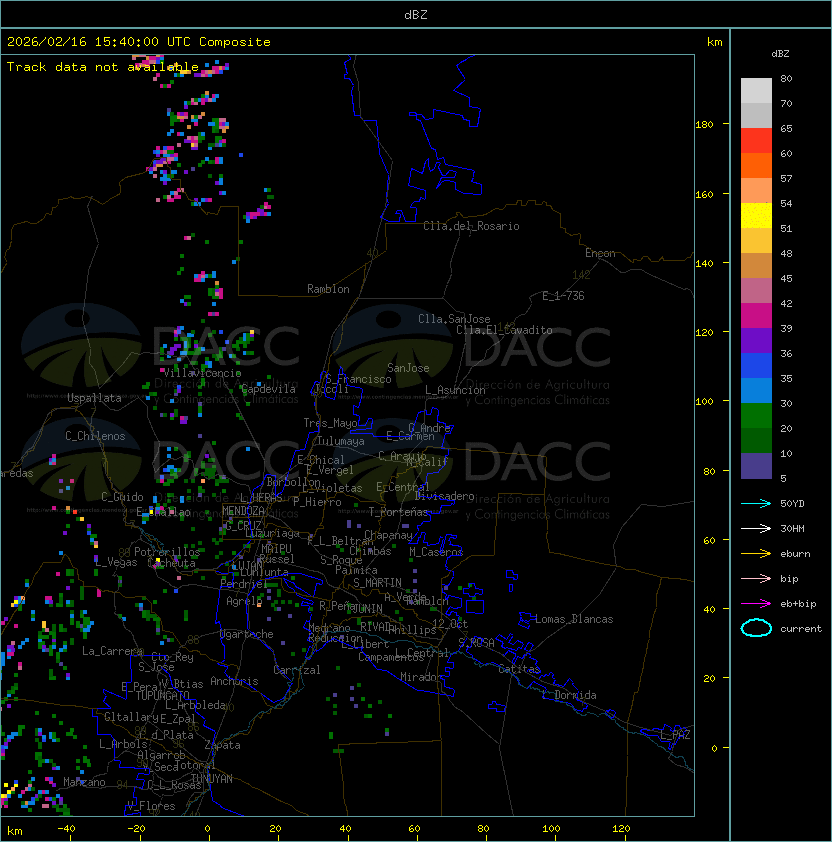Screen dimensions: 832x842
Task: Pick the purple swatch between 39 and 36
Action: pos(756,340)
